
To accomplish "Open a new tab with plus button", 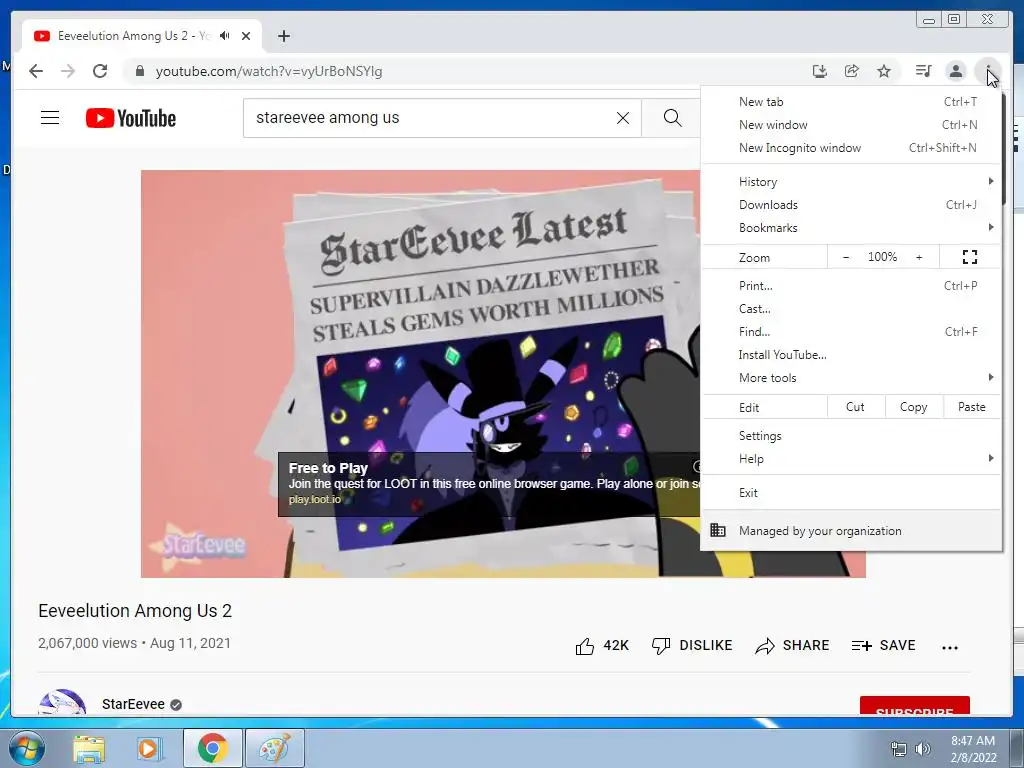I will [x=283, y=36].
